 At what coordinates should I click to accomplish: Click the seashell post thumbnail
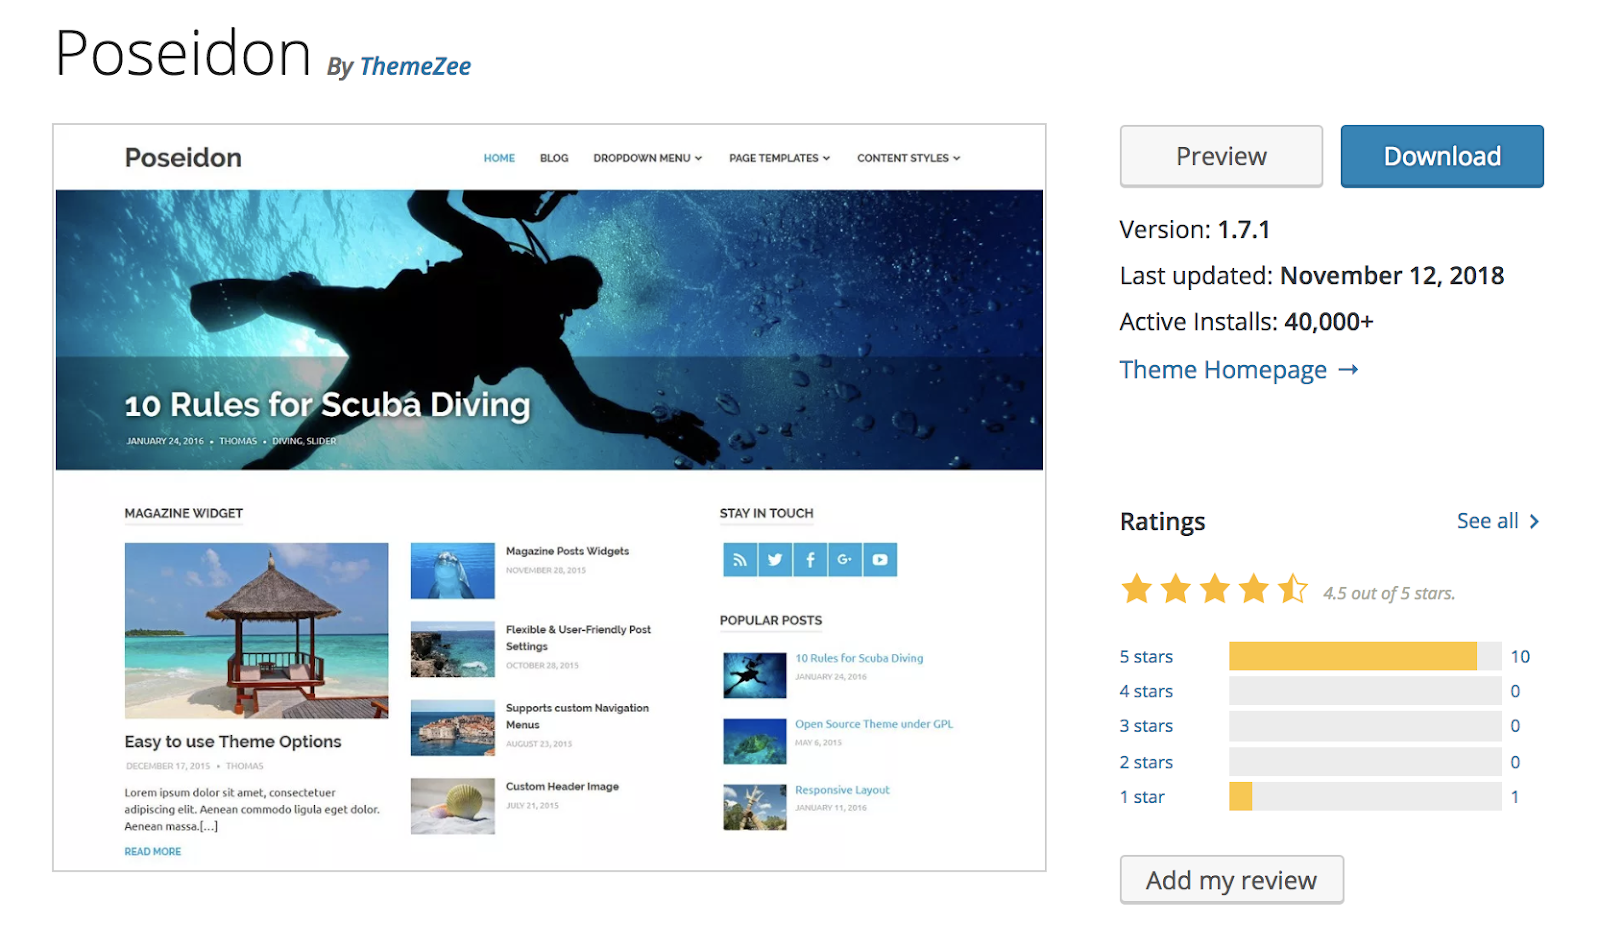click(453, 806)
